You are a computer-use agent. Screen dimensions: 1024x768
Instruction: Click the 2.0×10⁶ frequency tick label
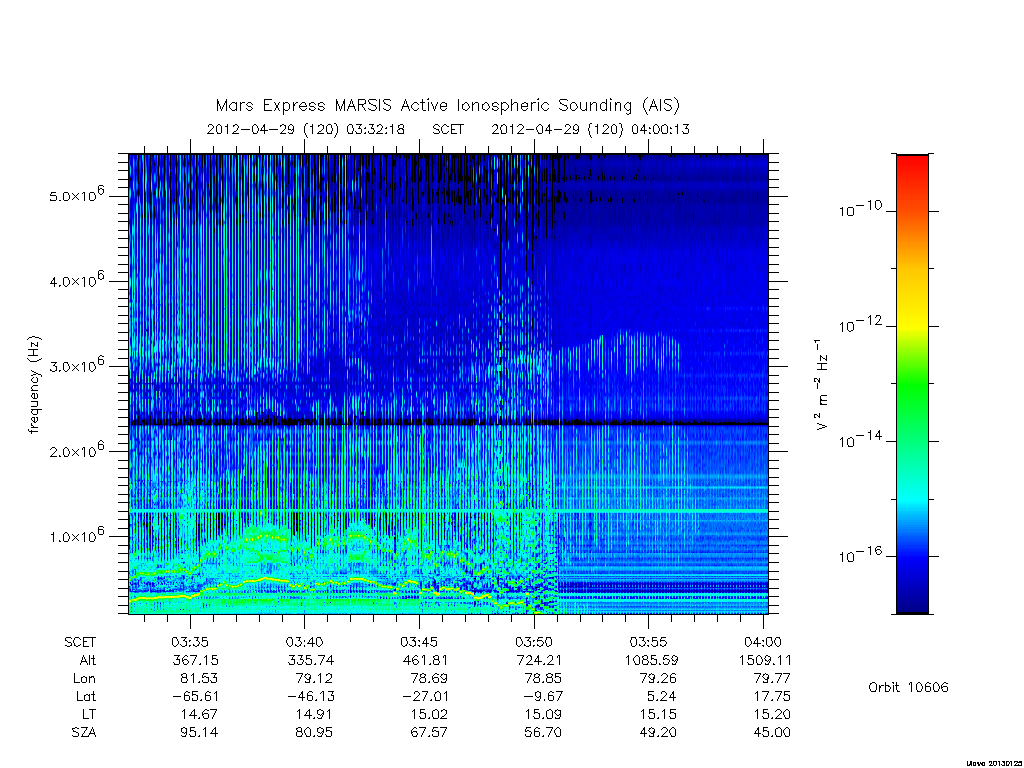(x=76, y=450)
